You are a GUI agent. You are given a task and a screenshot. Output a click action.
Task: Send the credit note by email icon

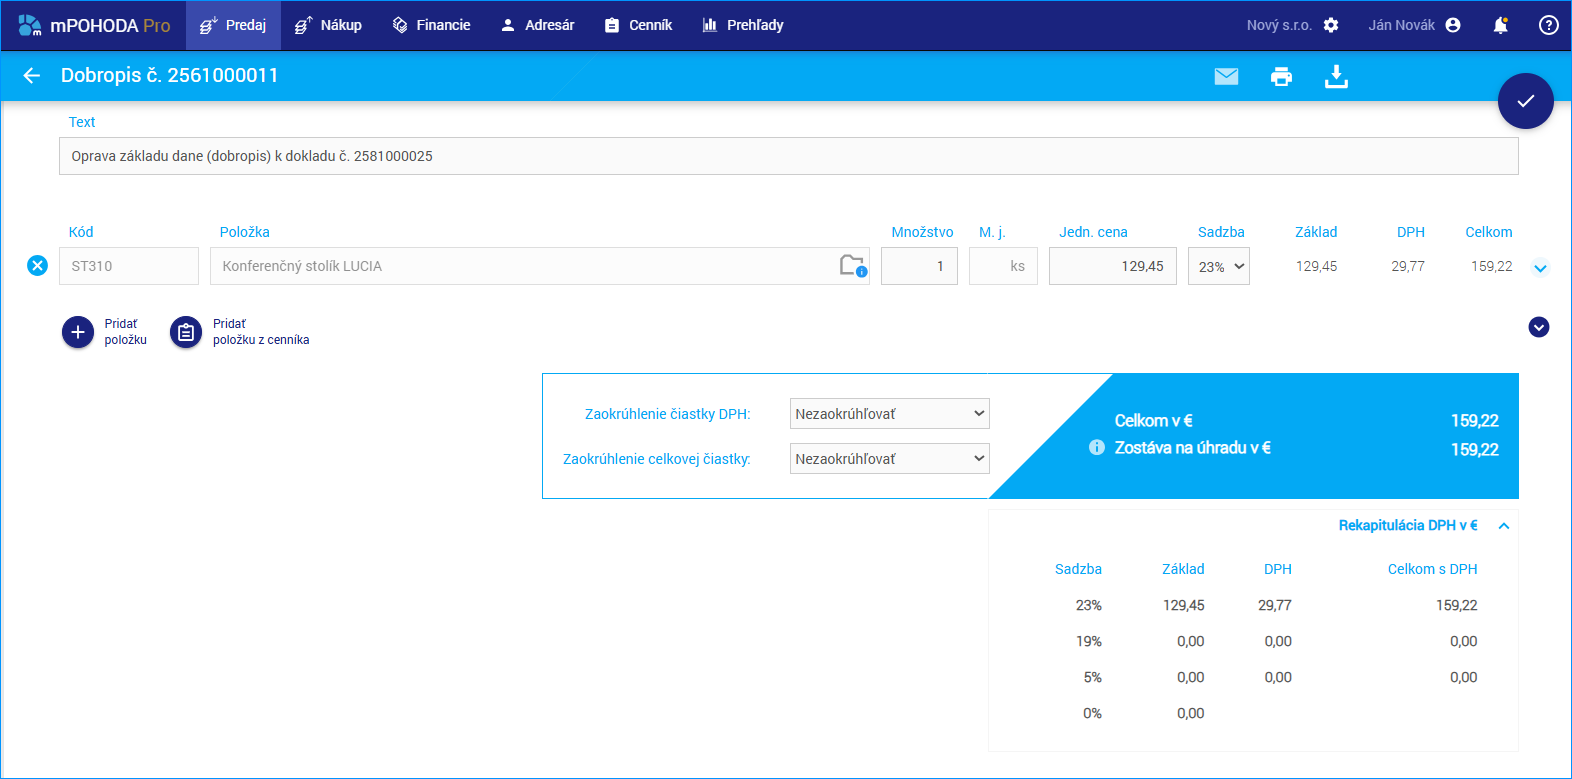tap(1226, 77)
